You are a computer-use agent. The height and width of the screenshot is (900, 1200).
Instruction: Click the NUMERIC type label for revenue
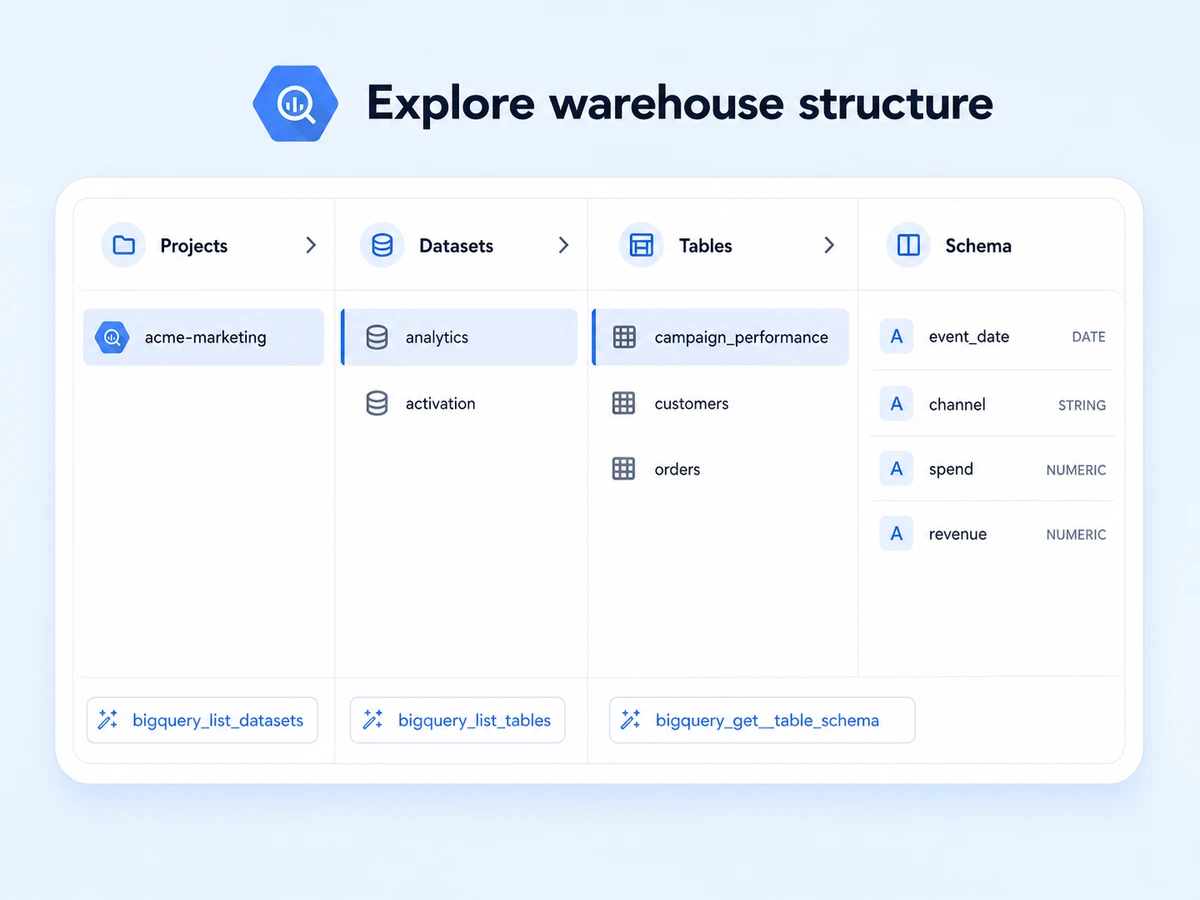1076,535
